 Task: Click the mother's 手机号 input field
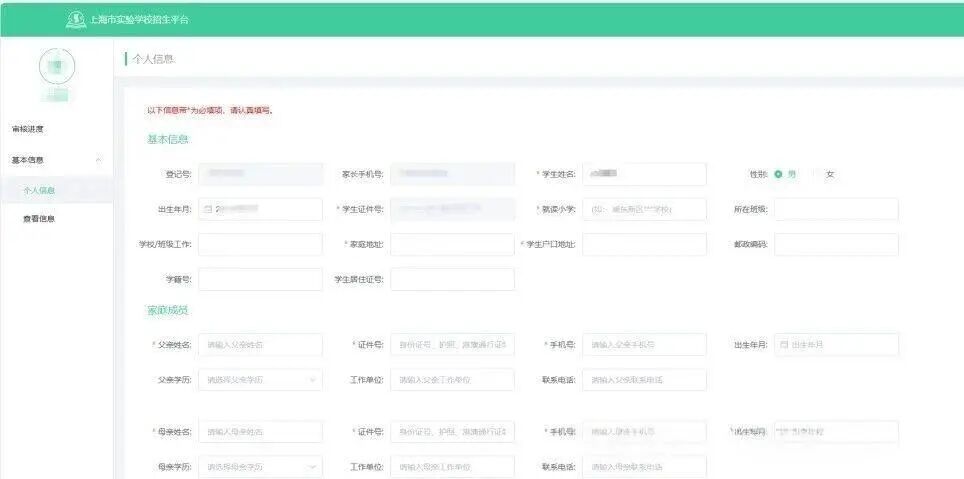coord(644,432)
